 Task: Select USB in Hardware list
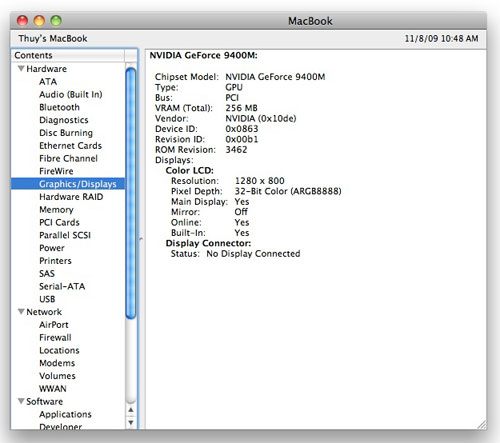(47, 299)
